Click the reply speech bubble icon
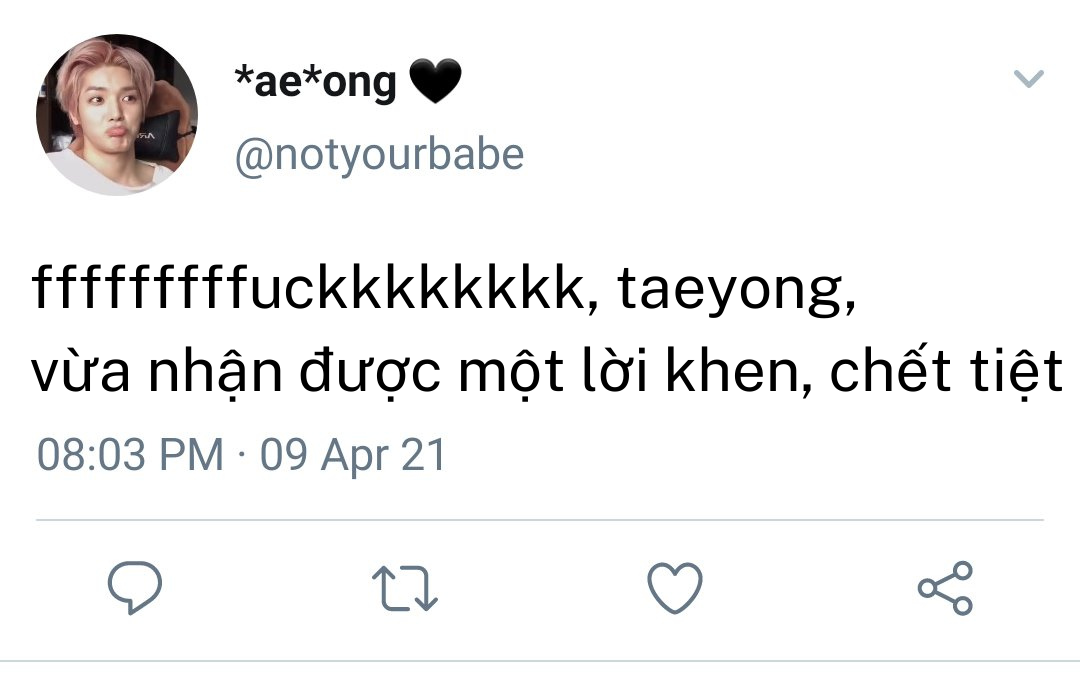The image size is (1080, 680). (135, 587)
